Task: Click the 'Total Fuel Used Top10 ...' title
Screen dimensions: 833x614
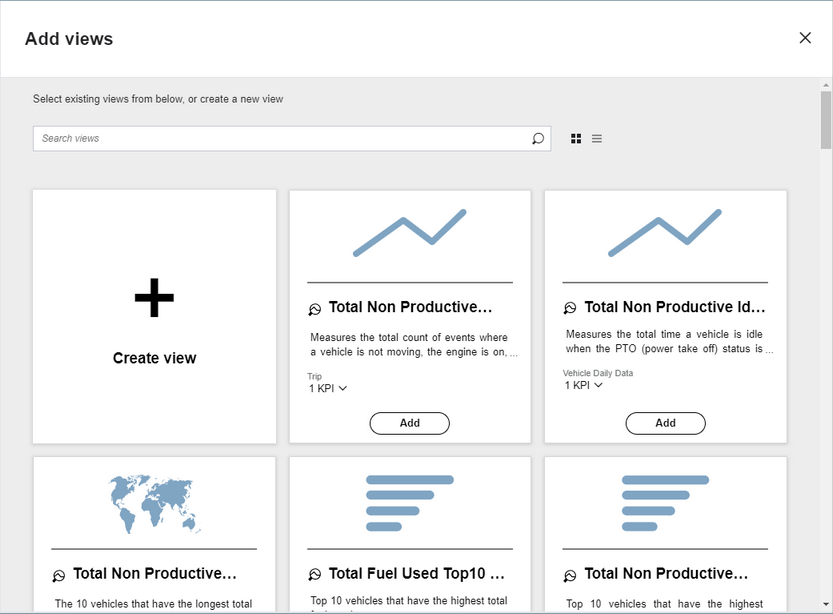Action: 417,574
